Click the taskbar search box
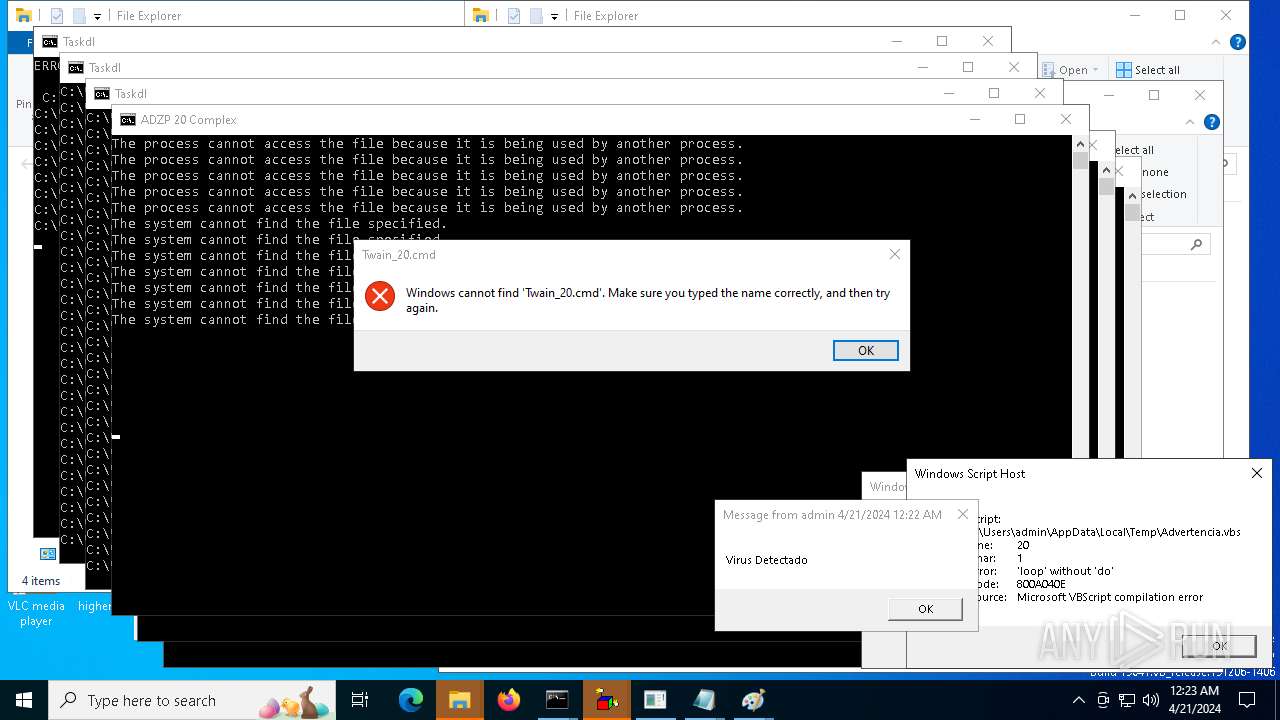Viewport: 1280px width, 720px height. click(x=192, y=700)
